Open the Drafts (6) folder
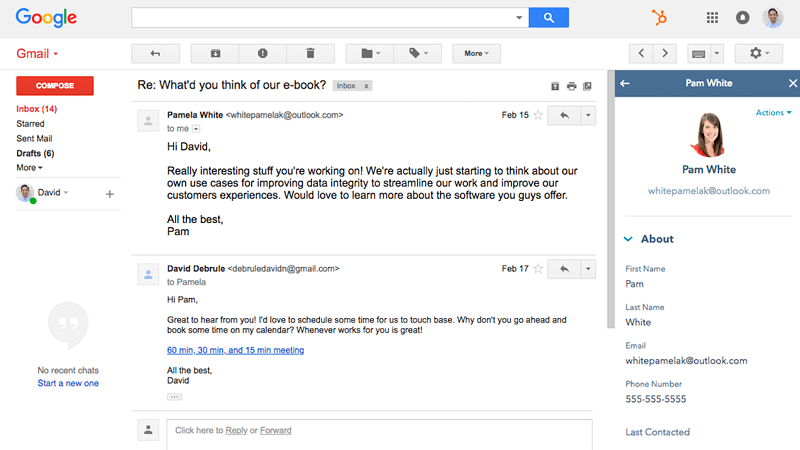Viewport: 800px width, 450px height. 35,153
